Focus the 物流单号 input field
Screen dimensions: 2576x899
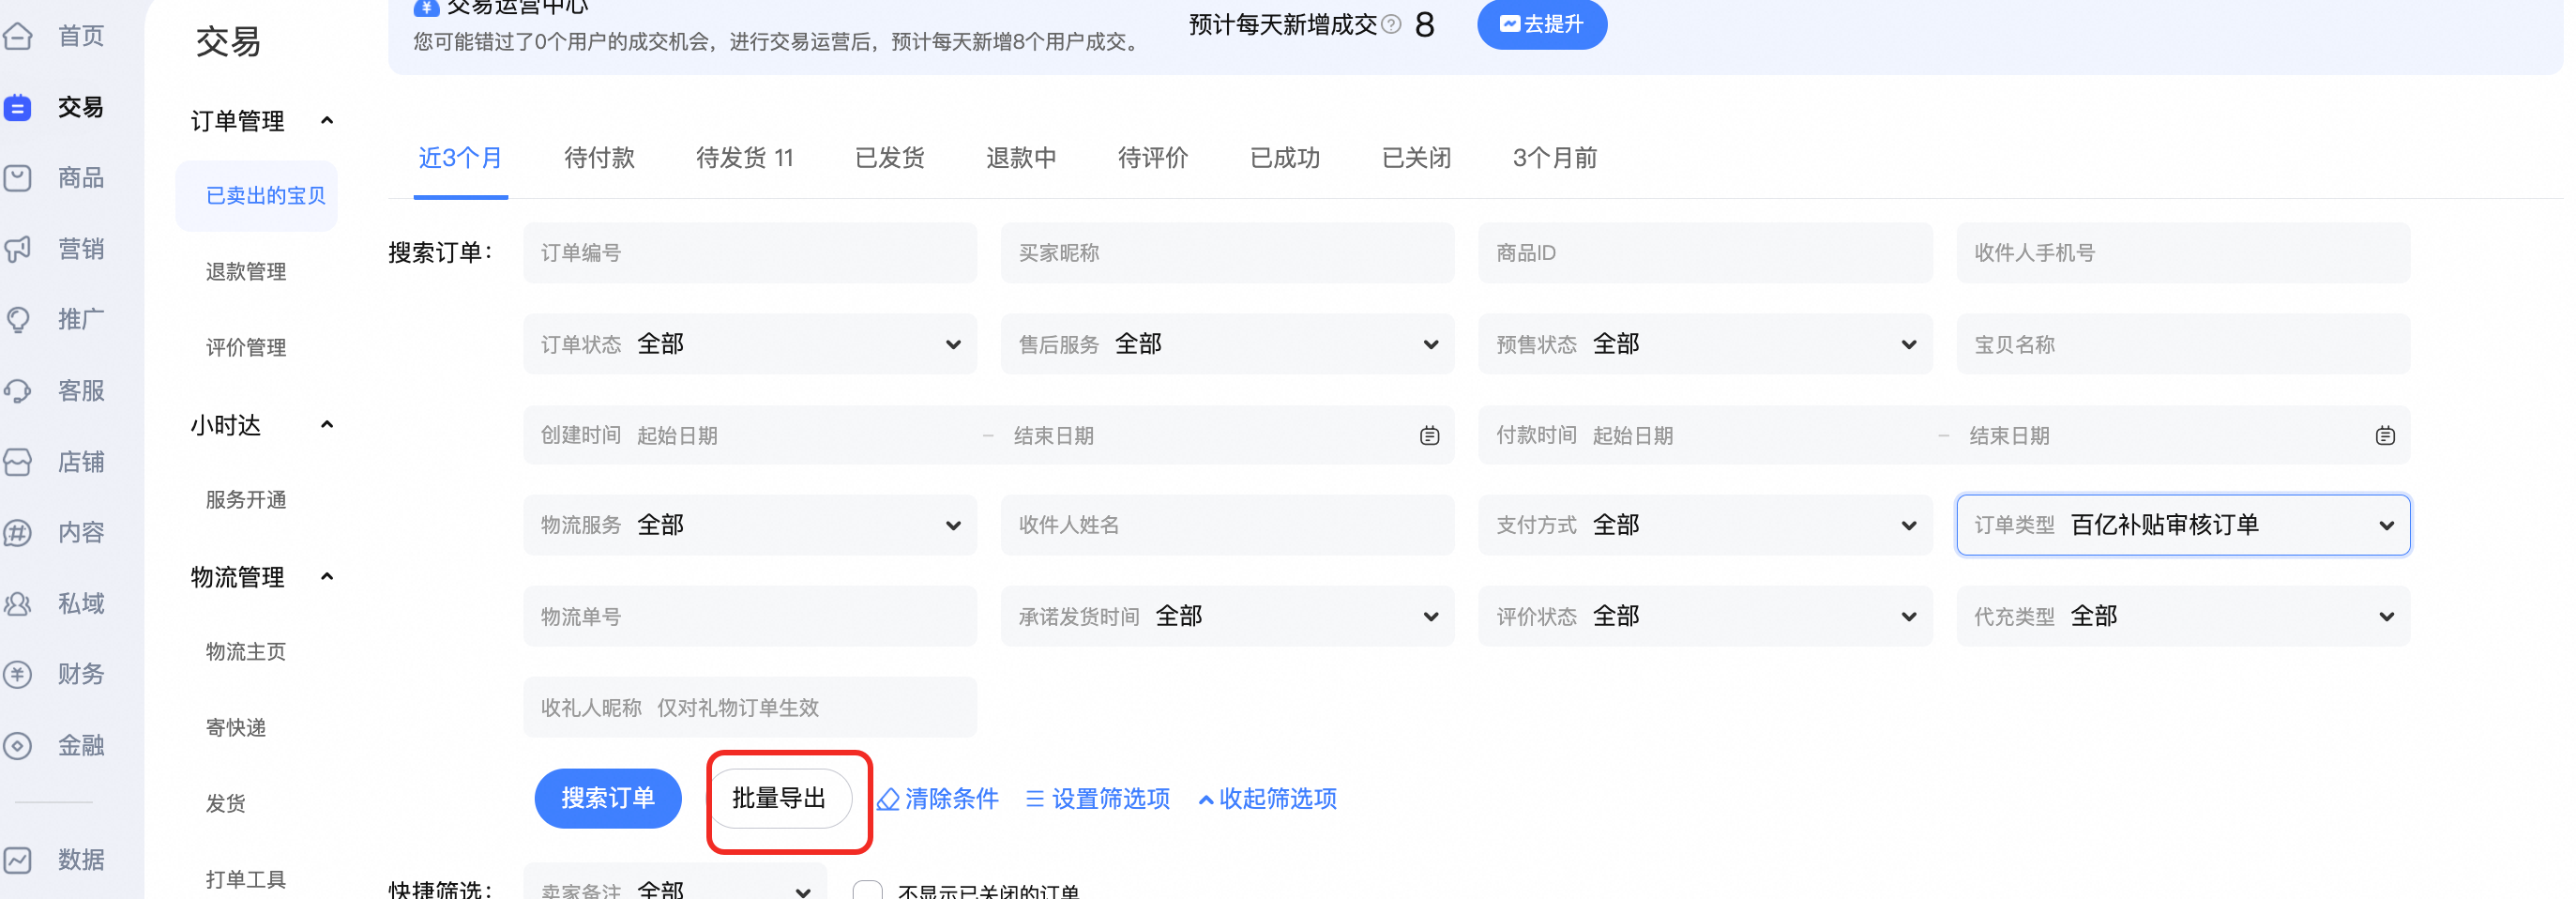click(x=750, y=616)
